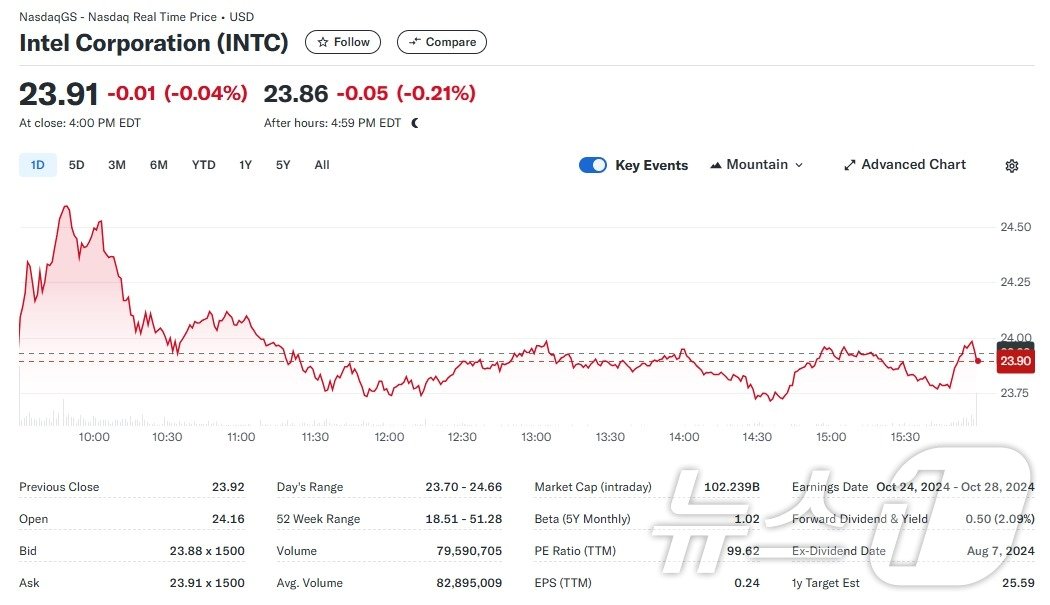The image size is (1050, 605).
Task: Switch to the 1Y chart range
Action: (245, 165)
